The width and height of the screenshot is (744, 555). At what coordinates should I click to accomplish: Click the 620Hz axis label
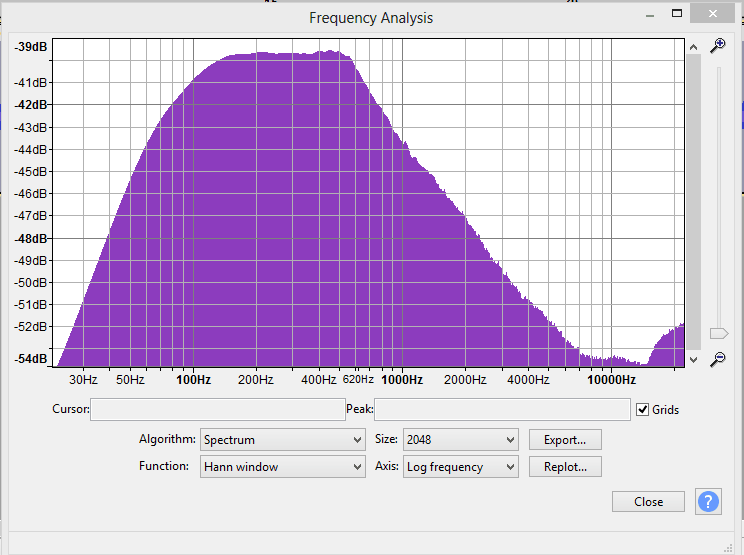click(x=358, y=379)
